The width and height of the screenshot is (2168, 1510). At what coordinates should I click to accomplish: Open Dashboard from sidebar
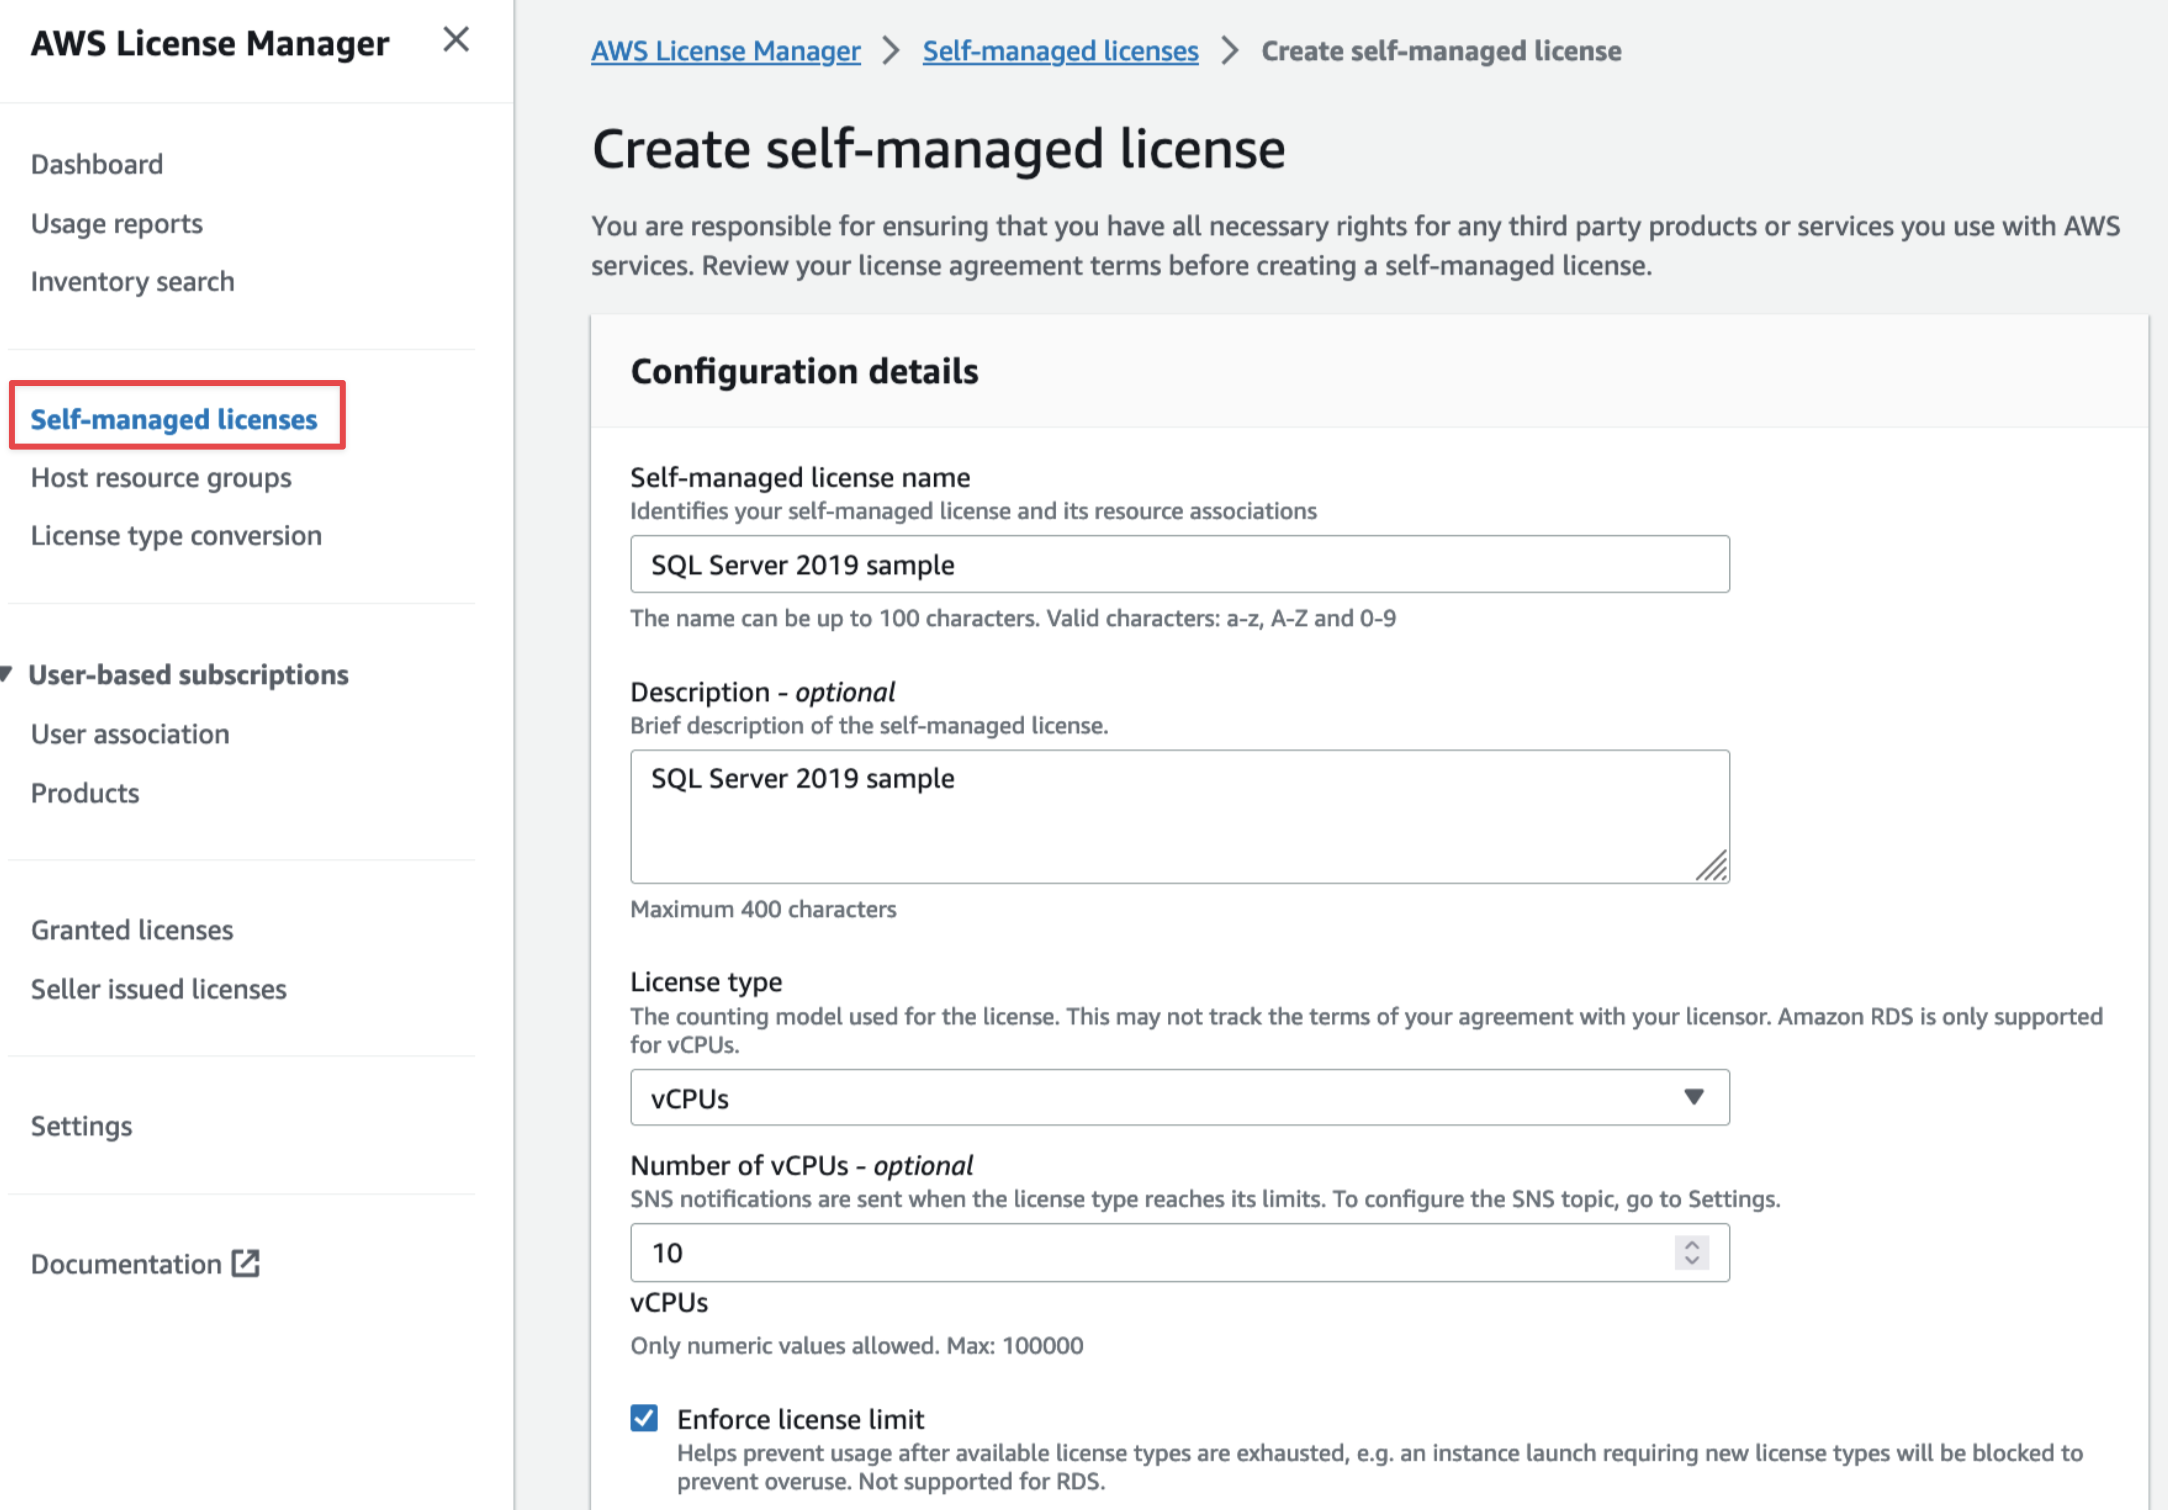pyautogui.click(x=97, y=164)
